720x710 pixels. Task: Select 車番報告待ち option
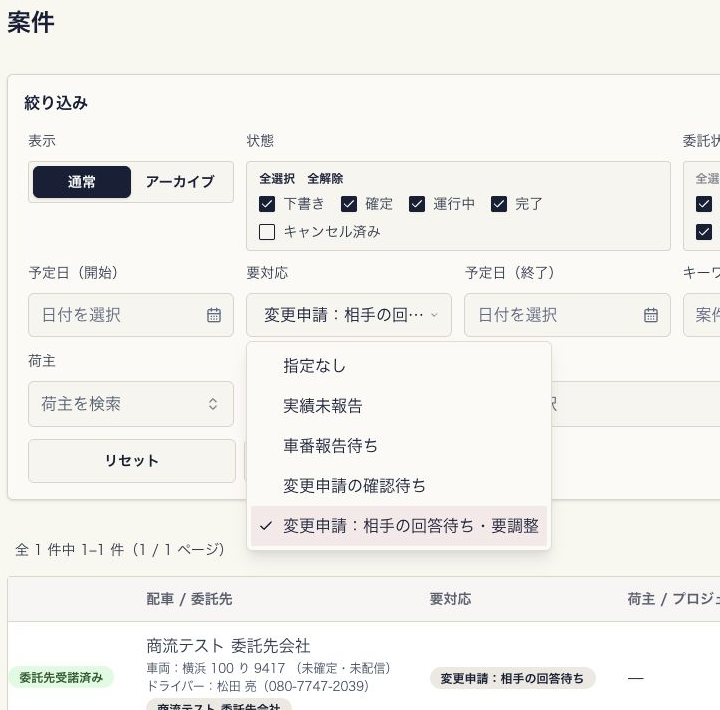[399, 446]
